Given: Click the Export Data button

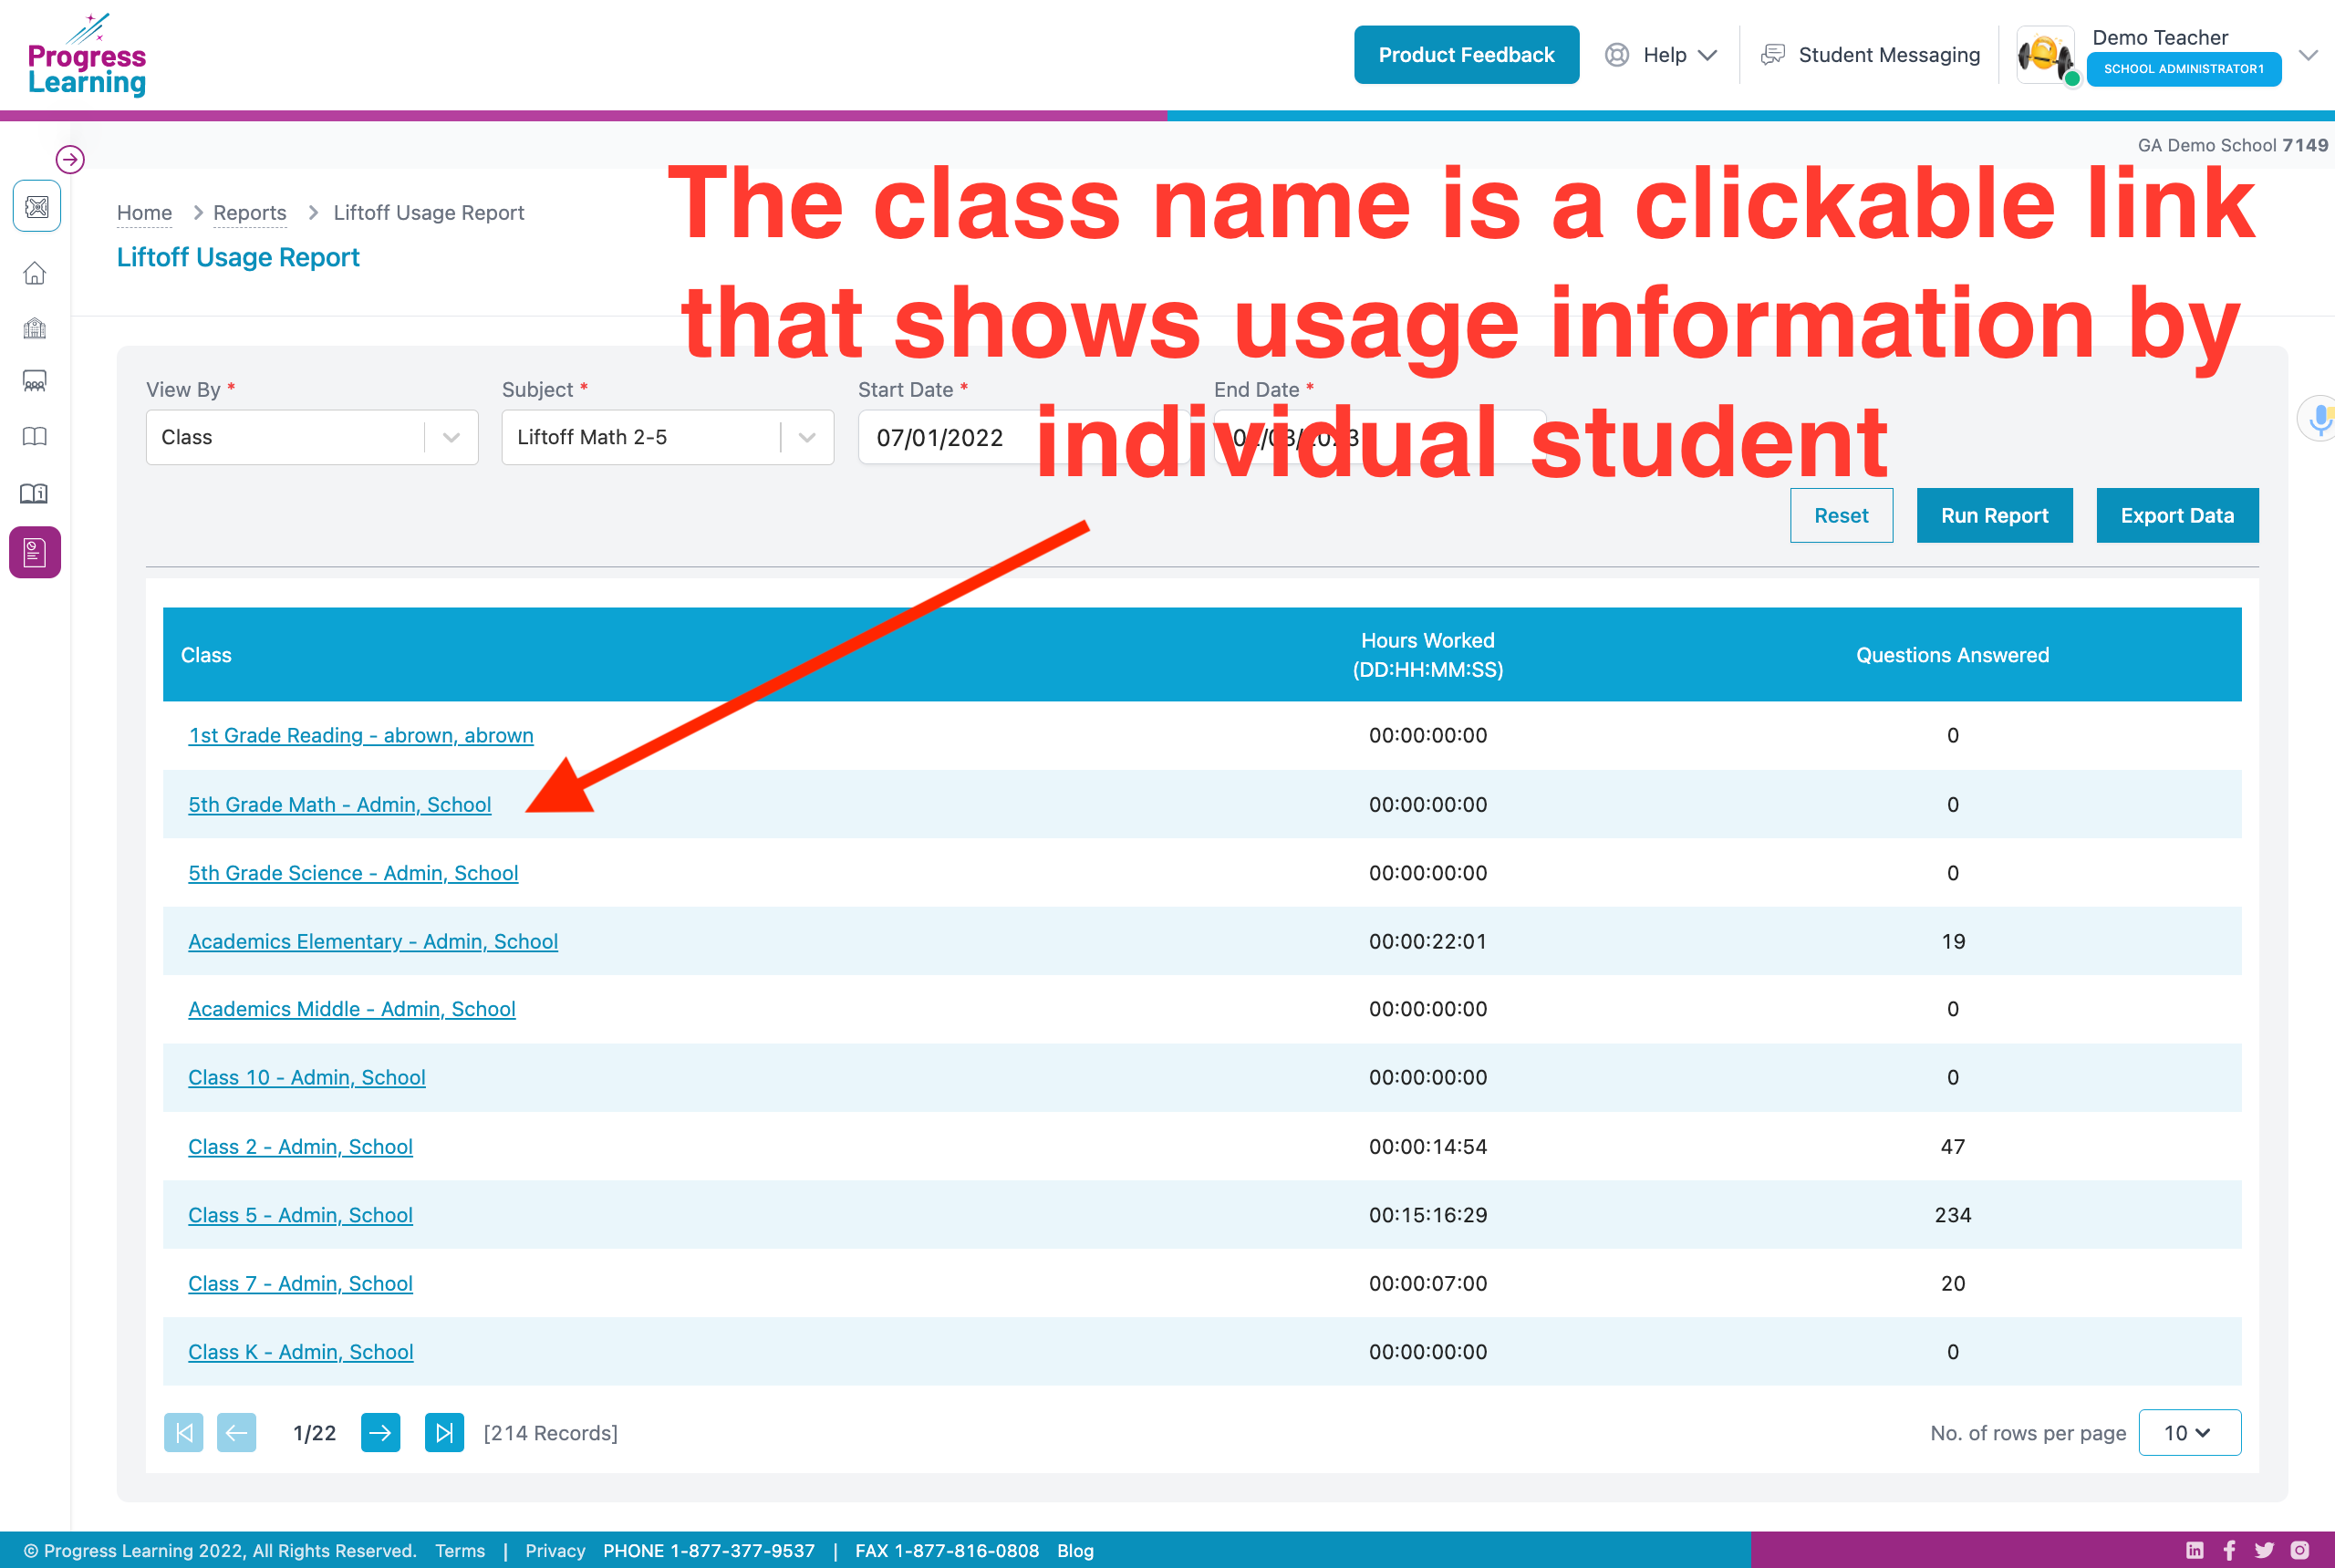Looking at the screenshot, I should (x=2176, y=516).
